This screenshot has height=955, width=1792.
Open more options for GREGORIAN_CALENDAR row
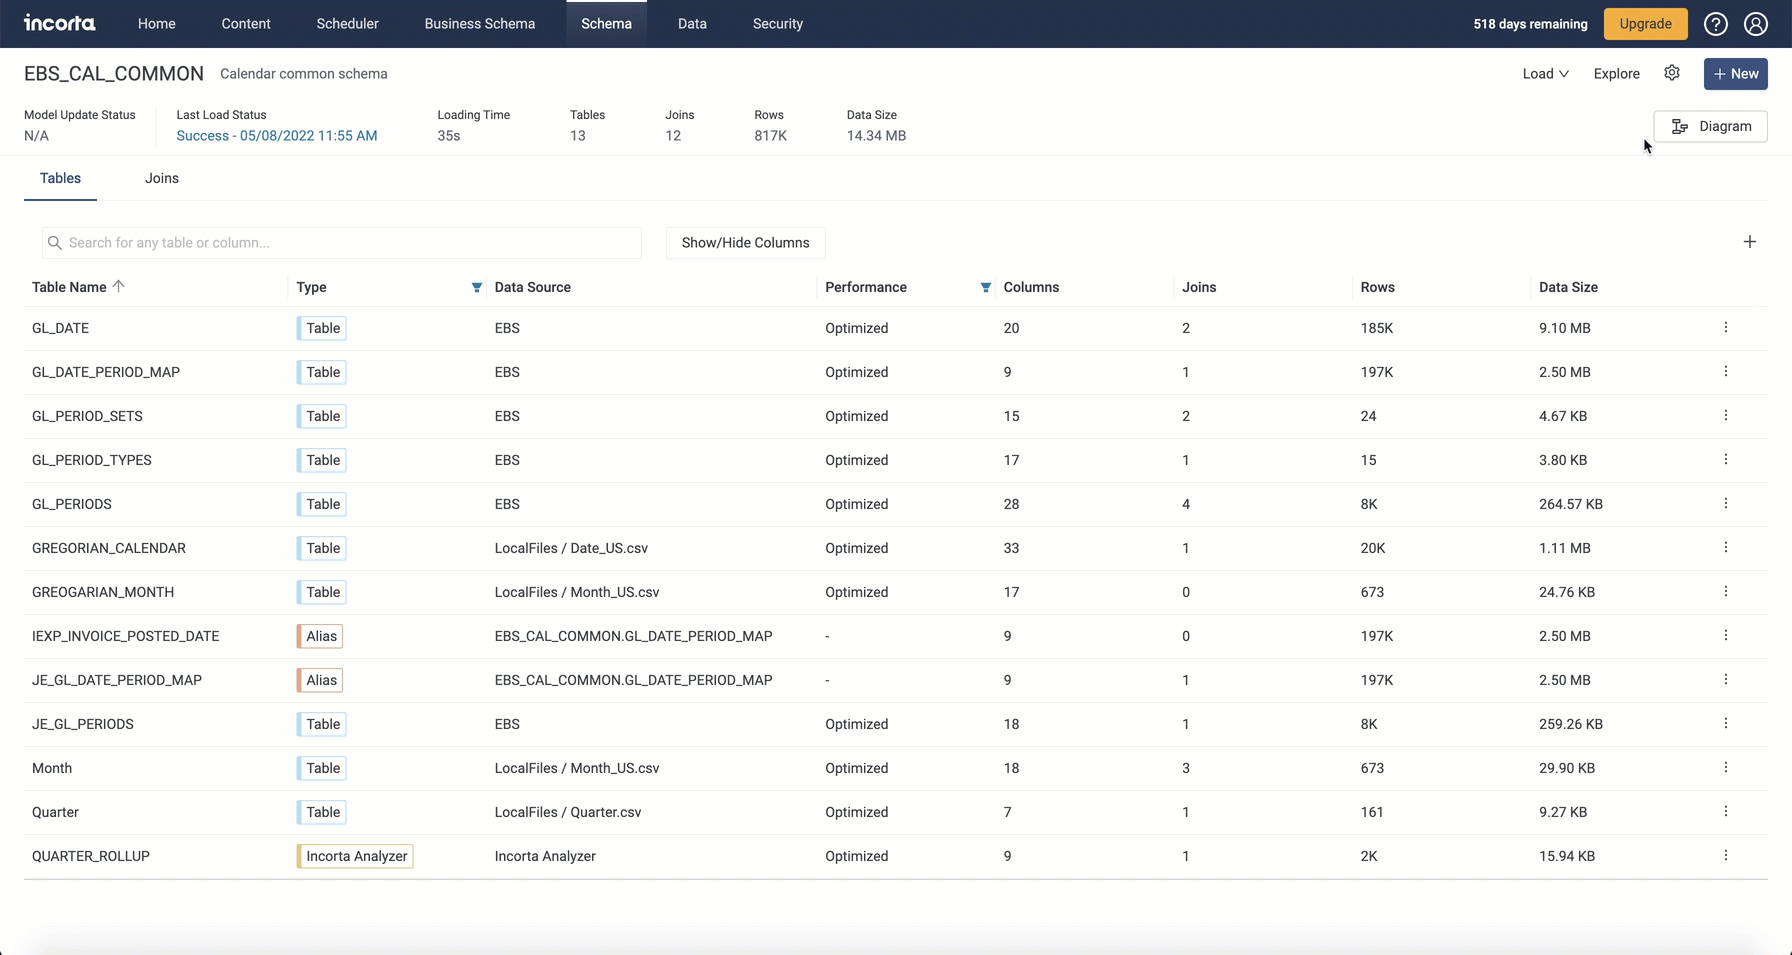click(1726, 548)
